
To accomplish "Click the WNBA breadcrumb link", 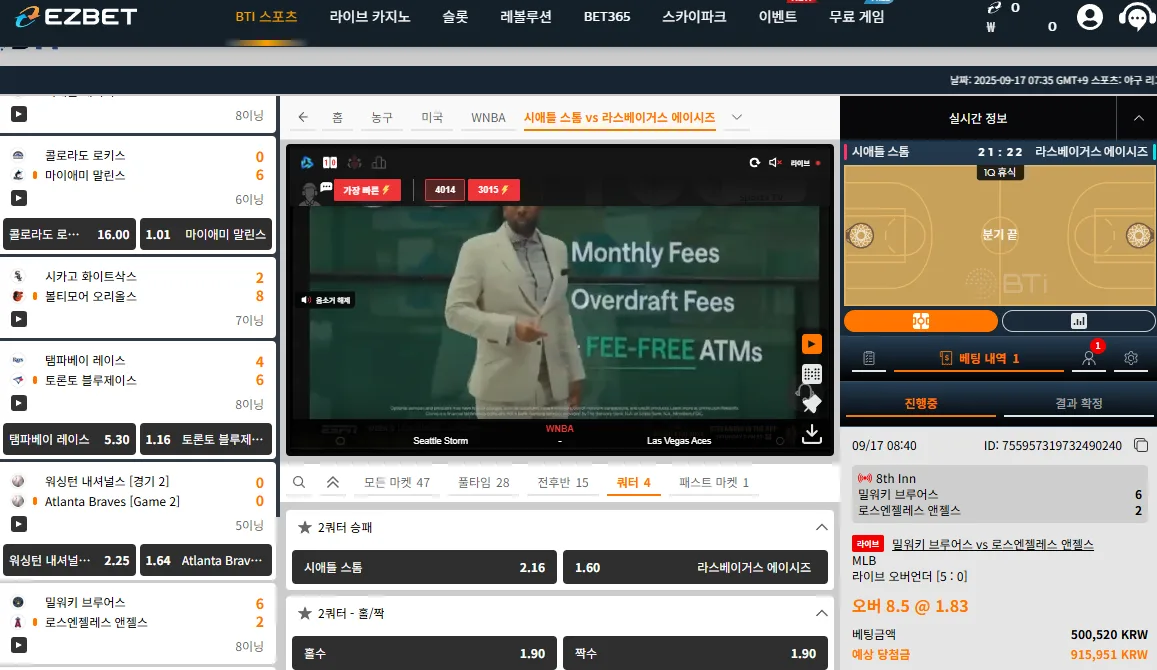I will [x=488, y=117].
